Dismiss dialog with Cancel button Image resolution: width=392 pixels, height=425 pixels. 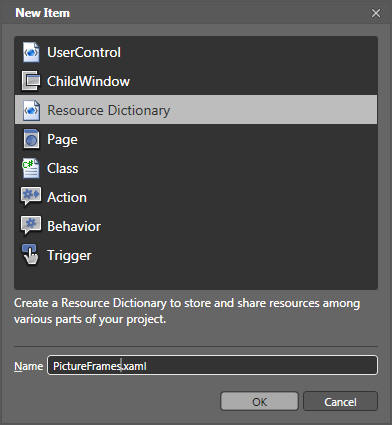(x=340, y=401)
